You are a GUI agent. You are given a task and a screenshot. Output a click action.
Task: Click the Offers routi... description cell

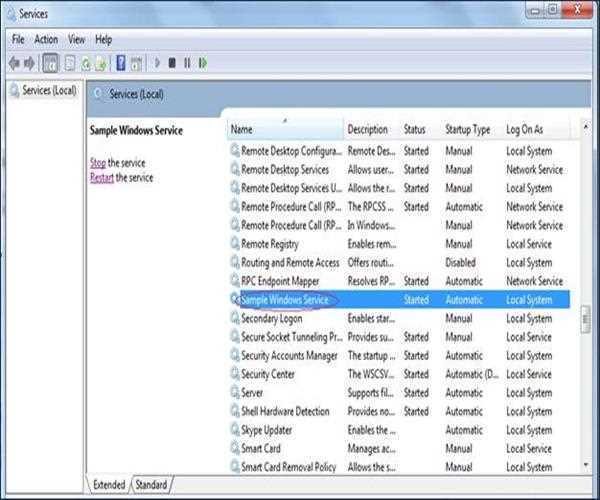coord(370,262)
